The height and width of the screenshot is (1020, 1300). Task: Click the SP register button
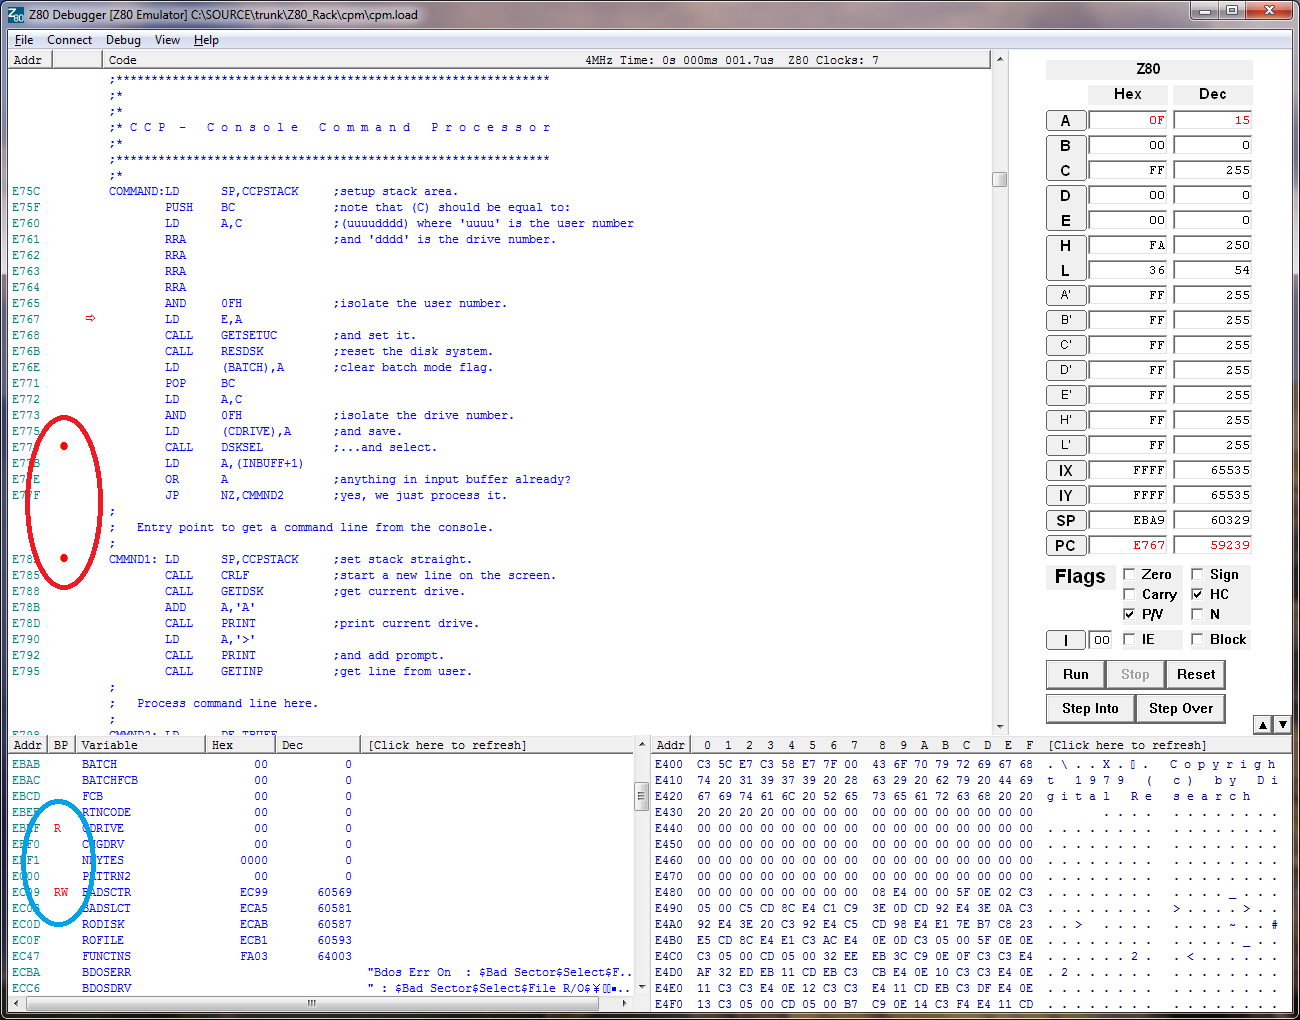point(1065,520)
